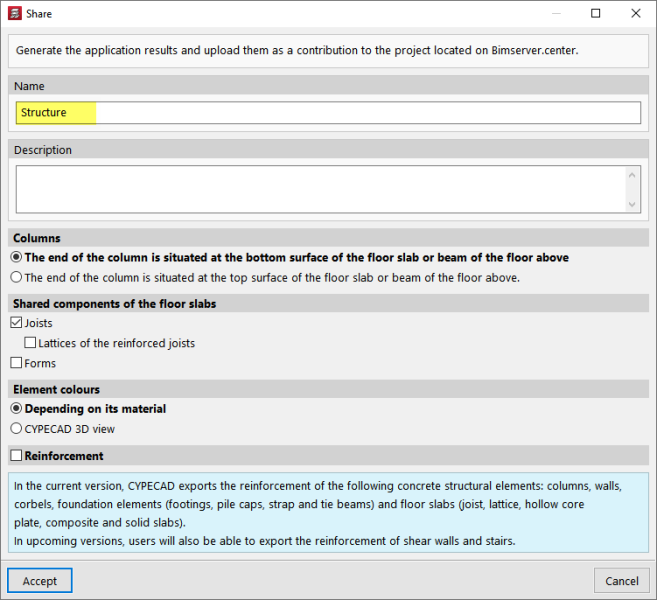Focus the empty Description text box
The width and height of the screenshot is (657, 600).
click(x=320, y=189)
